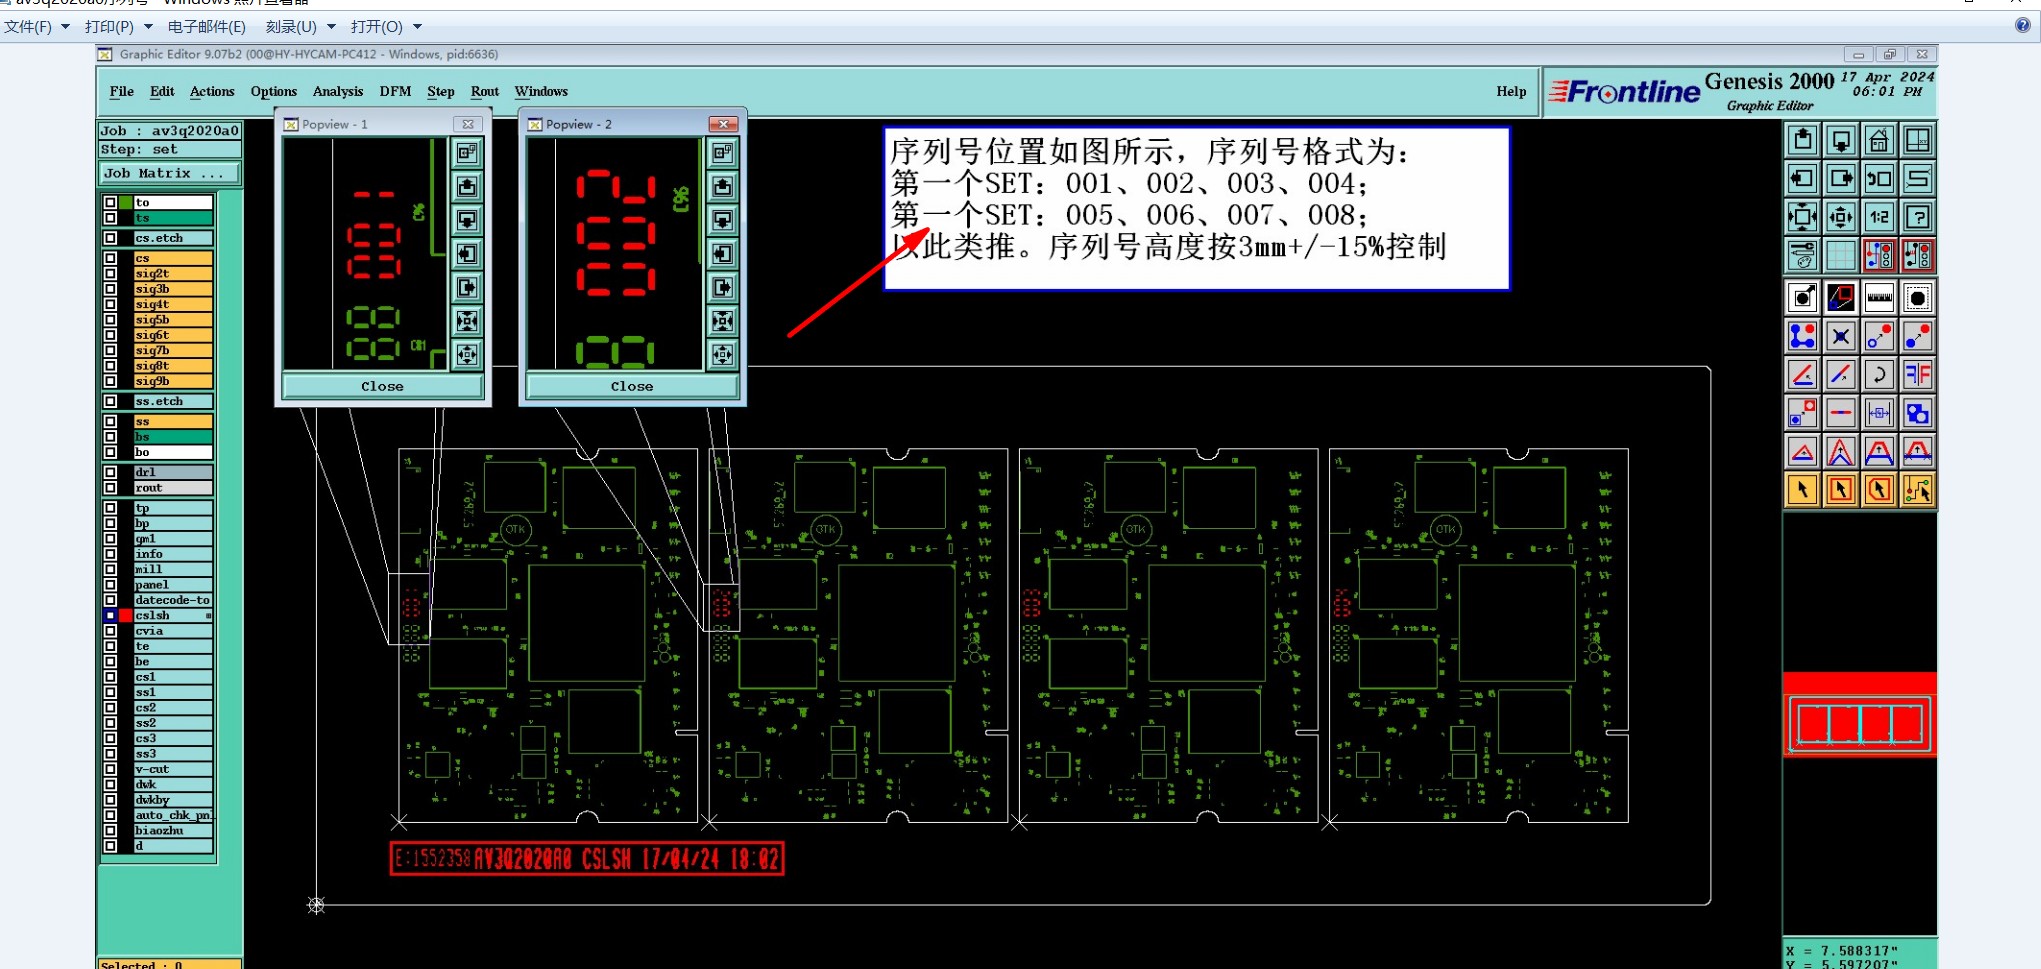The image size is (2041, 969).
Task: Click the pan left icon in main toolbar
Action: (x=1802, y=179)
